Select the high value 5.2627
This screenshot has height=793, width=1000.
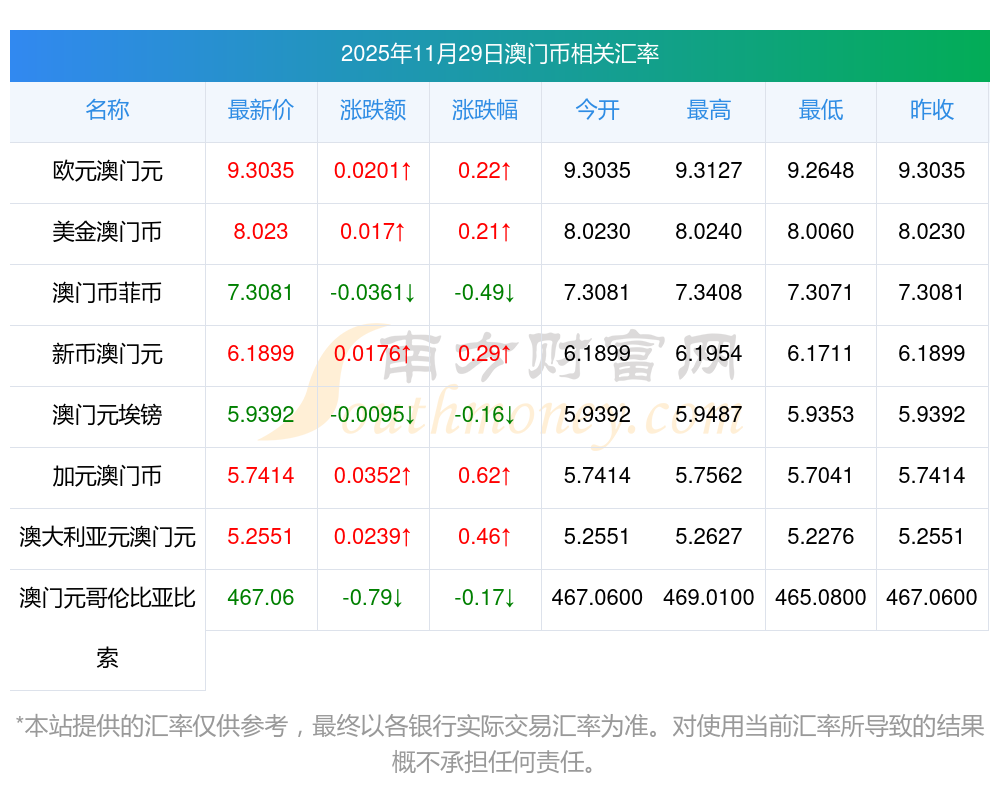(709, 536)
